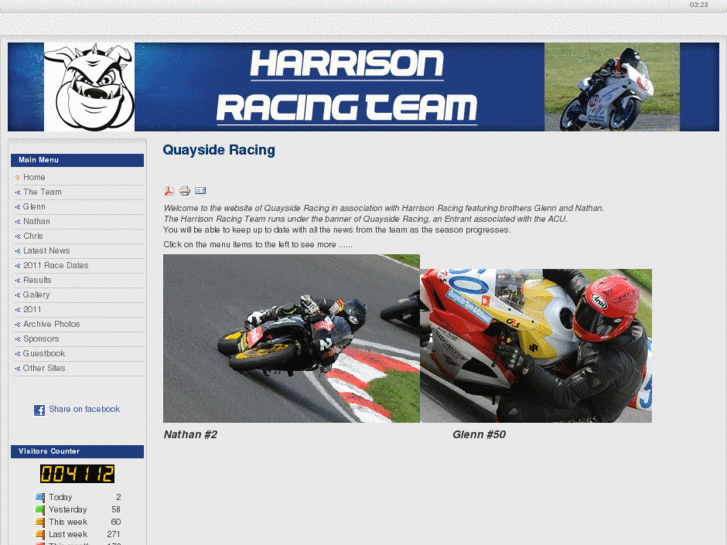The height and width of the screenshot is (545, 727).
Task: Click the motorcycle photo in the banner
Action: (612, 87)
